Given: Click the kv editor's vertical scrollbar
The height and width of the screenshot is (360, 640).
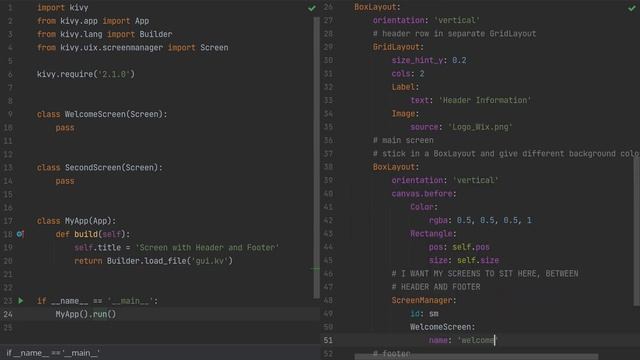Looking at the screenshot, I should (637, 231).
